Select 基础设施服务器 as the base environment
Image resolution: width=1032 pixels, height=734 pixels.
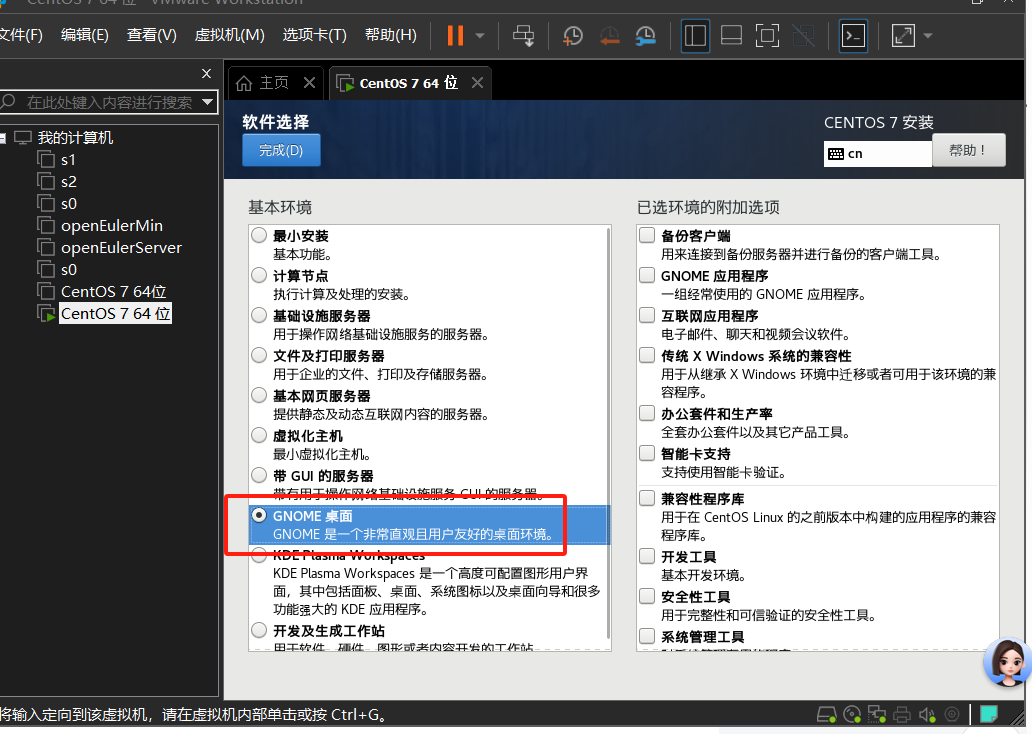click(x=259, y=315)
